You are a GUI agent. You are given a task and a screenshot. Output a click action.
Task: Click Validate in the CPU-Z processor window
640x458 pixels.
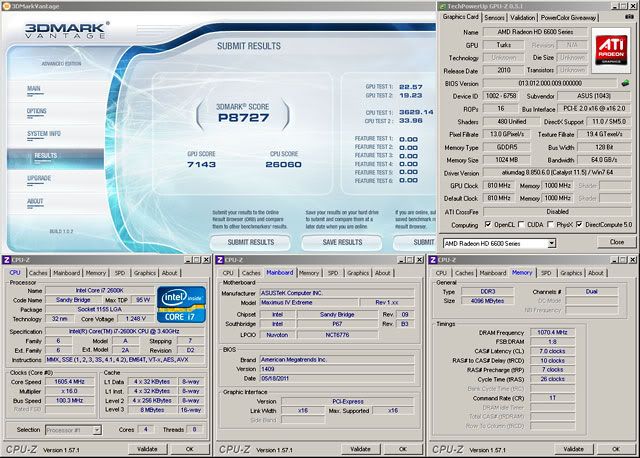[x=147, y=449]
